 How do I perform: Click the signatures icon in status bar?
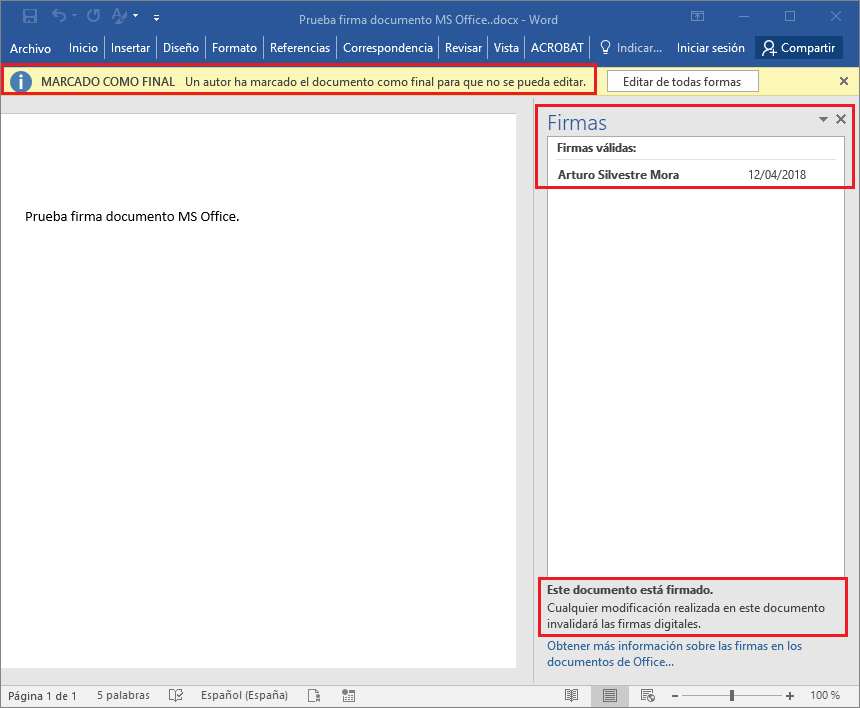coord(313,695)
